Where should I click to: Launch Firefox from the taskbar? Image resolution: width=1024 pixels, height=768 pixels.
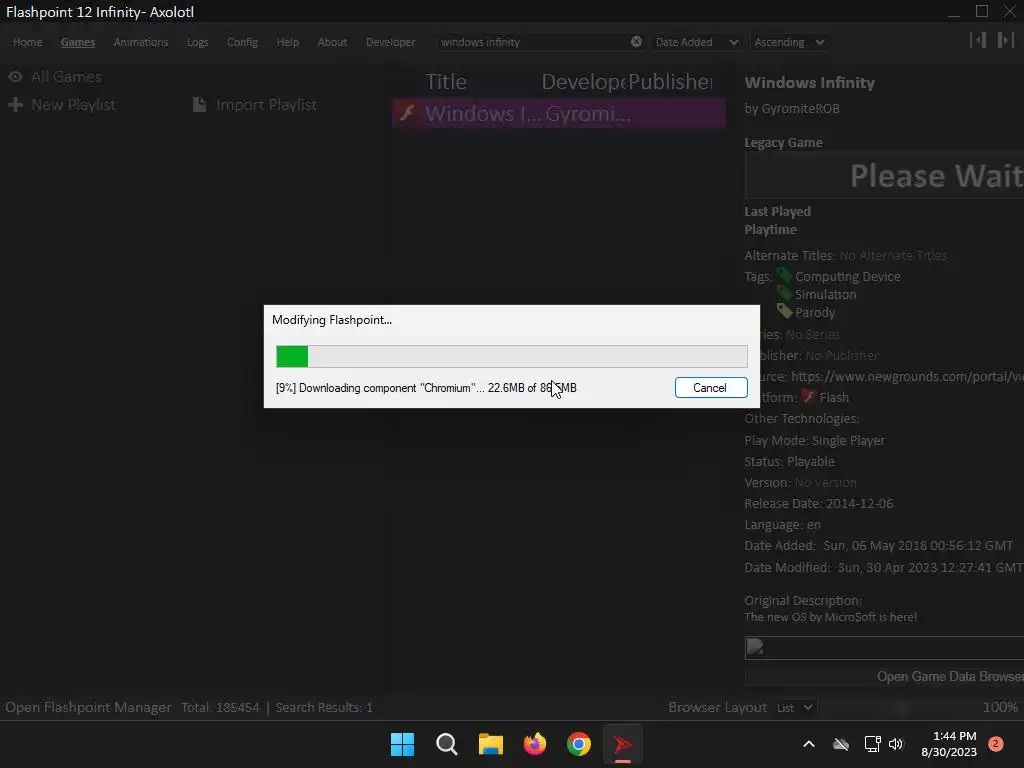click(535, 744)
